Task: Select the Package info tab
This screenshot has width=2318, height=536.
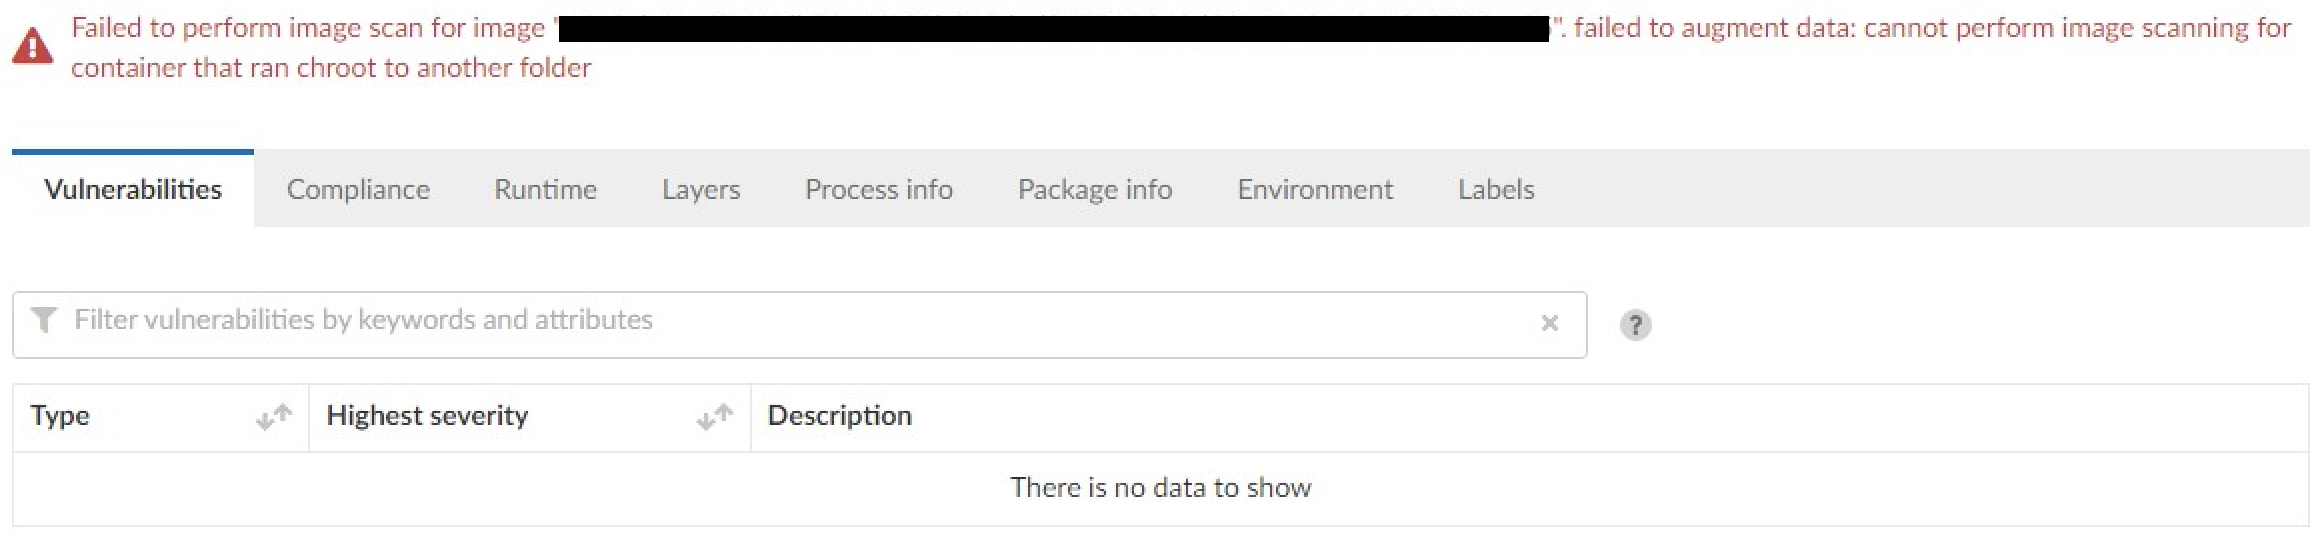Action: (1094, 189)
